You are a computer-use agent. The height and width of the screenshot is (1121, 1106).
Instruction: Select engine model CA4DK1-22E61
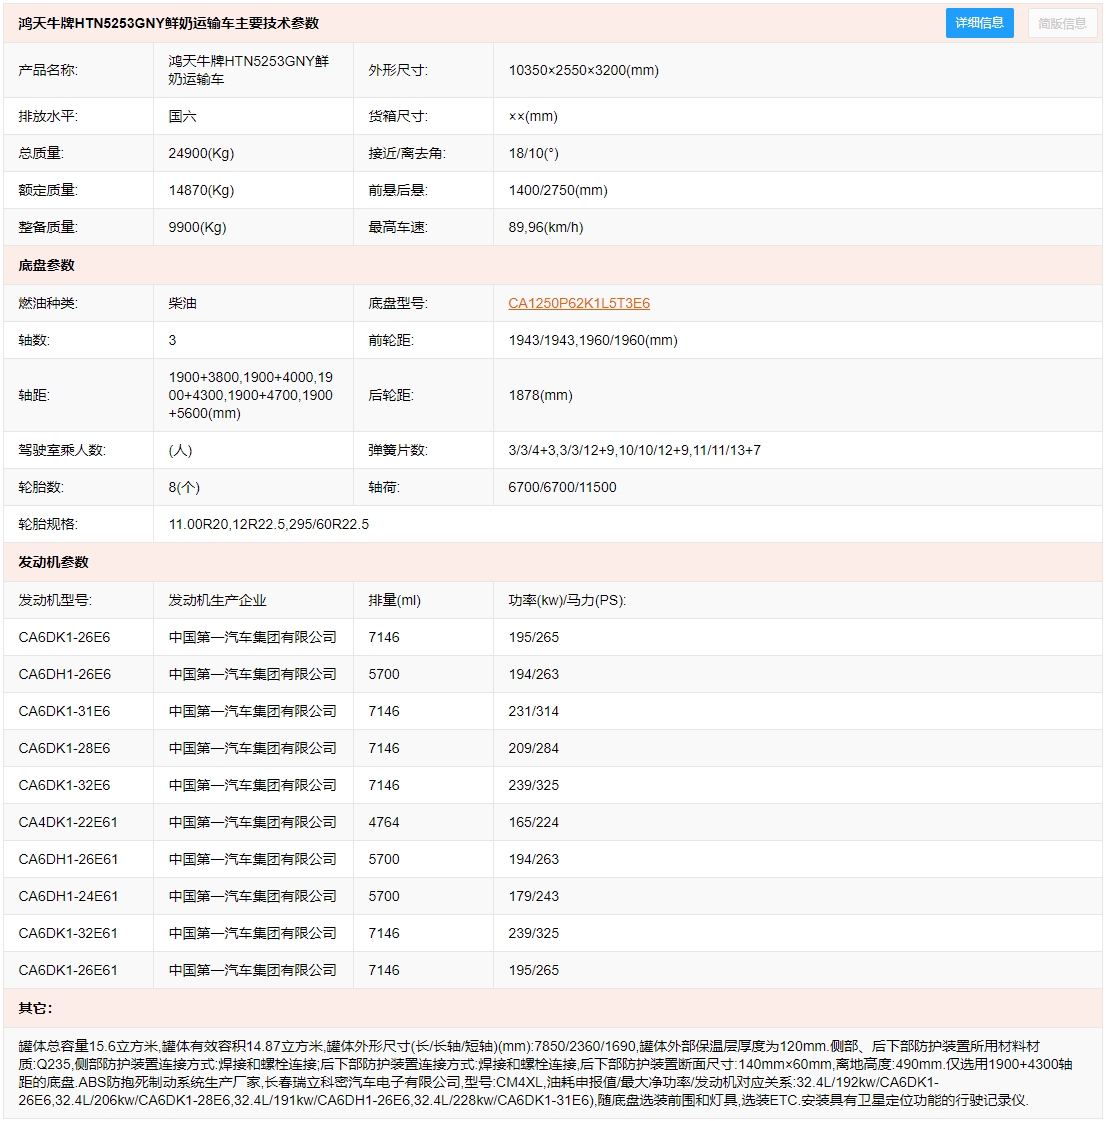[x=68, y=822]
